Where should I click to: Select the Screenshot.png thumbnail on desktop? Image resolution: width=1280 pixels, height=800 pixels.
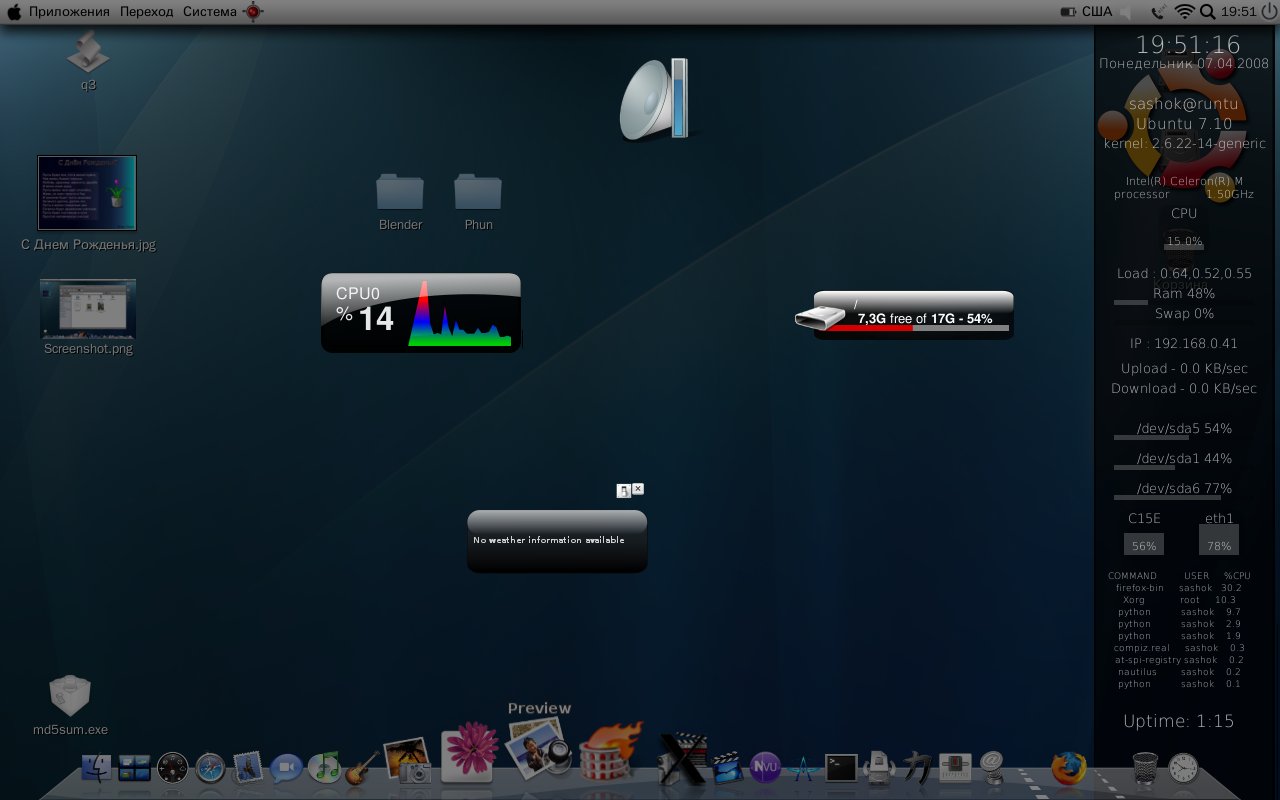point(88,308)
